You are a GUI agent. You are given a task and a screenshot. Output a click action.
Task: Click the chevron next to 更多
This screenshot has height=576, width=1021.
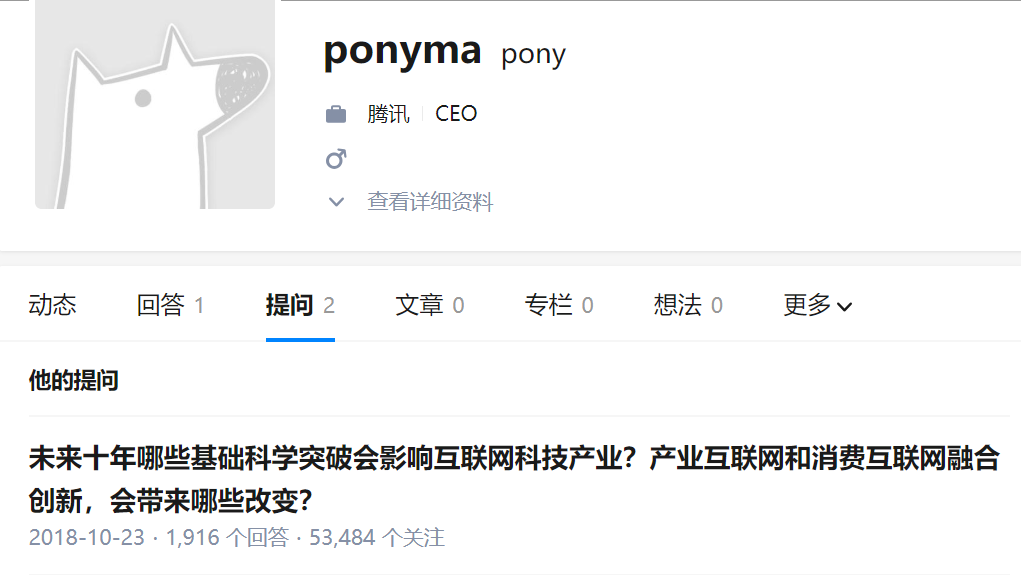pyautogui.click(x=846, y=306)
